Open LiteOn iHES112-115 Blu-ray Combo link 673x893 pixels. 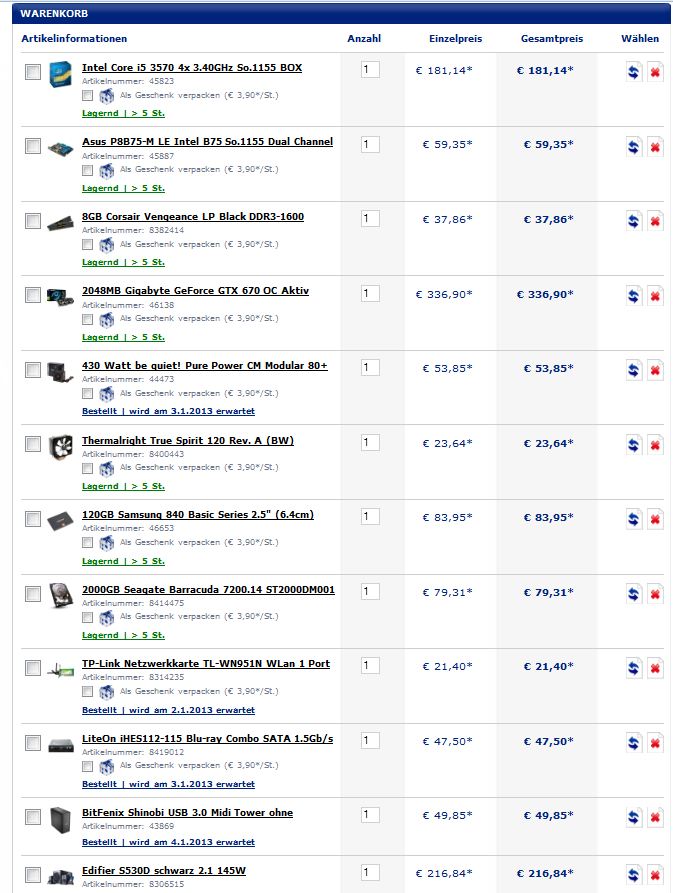[x=207, y=738]
